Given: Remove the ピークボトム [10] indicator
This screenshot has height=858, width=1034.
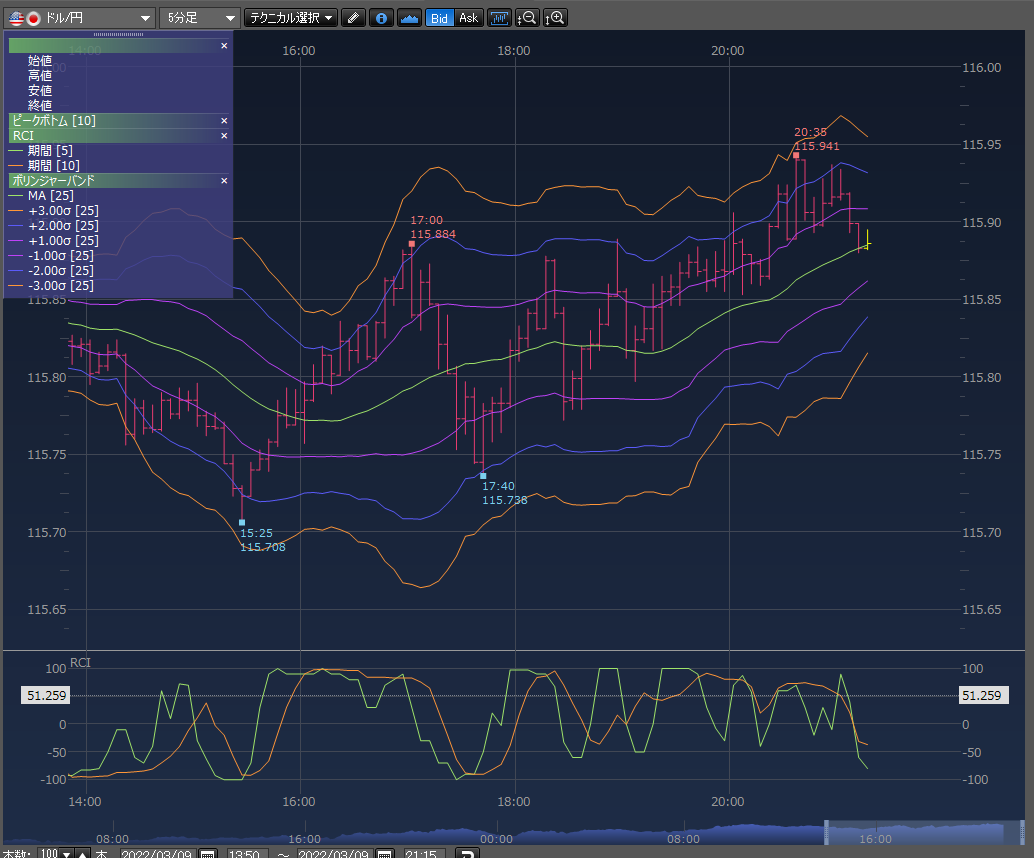Looking at the screenshot, I should click(224, 120).
